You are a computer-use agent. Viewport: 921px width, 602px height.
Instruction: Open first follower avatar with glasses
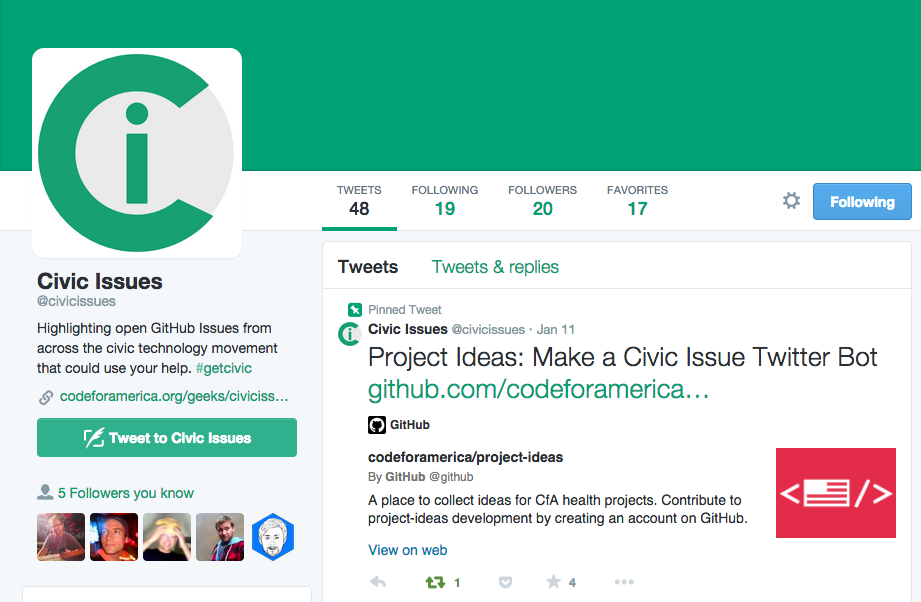[61, 537]
